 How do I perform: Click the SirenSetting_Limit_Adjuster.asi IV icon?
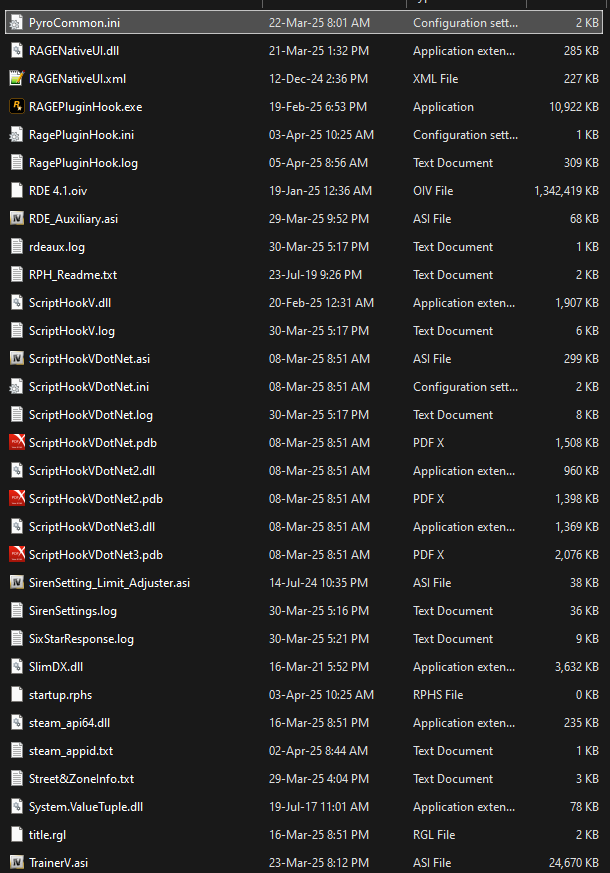[x=17, y=582]
